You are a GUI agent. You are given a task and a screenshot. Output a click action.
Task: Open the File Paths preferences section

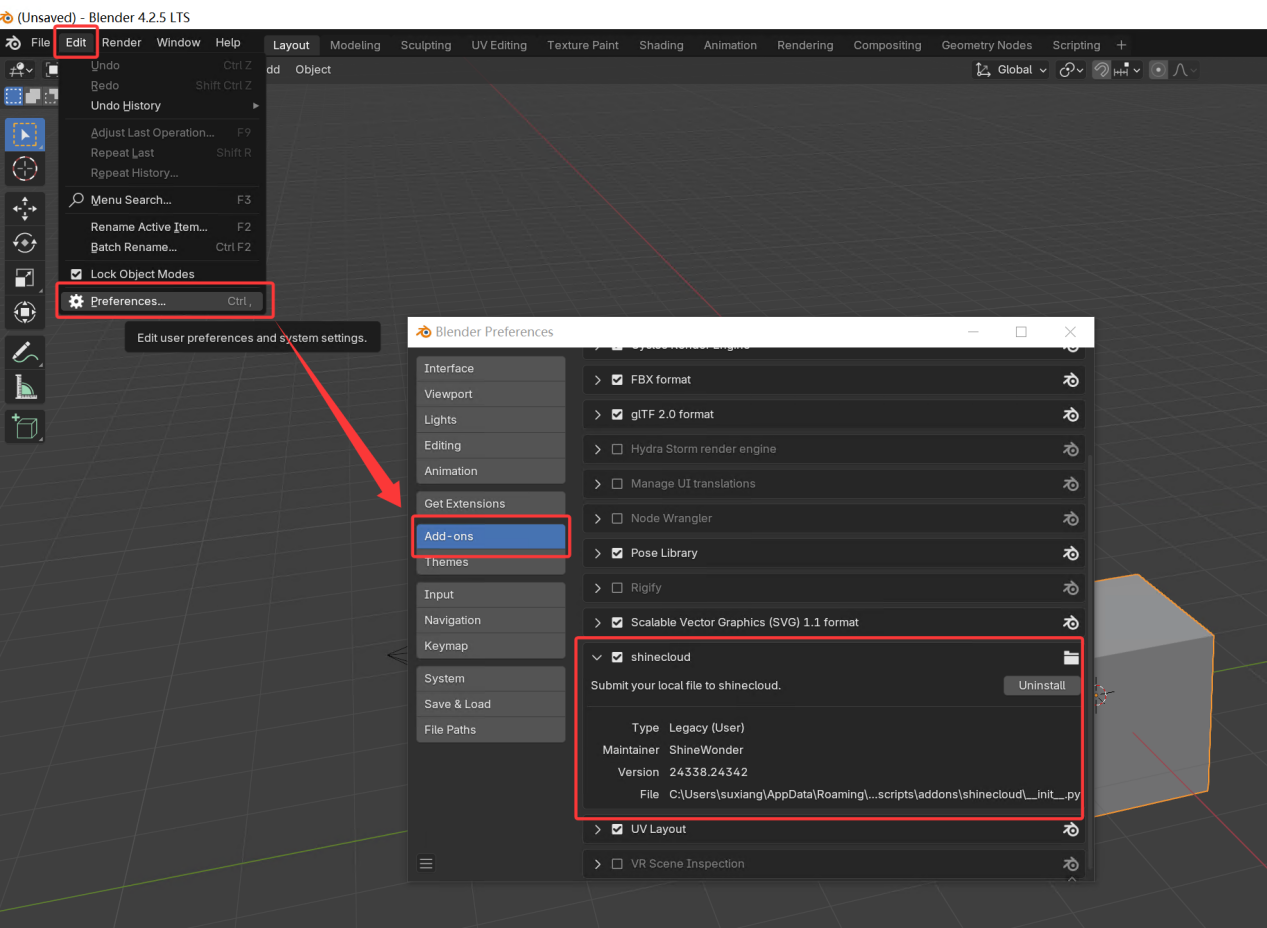491,730
